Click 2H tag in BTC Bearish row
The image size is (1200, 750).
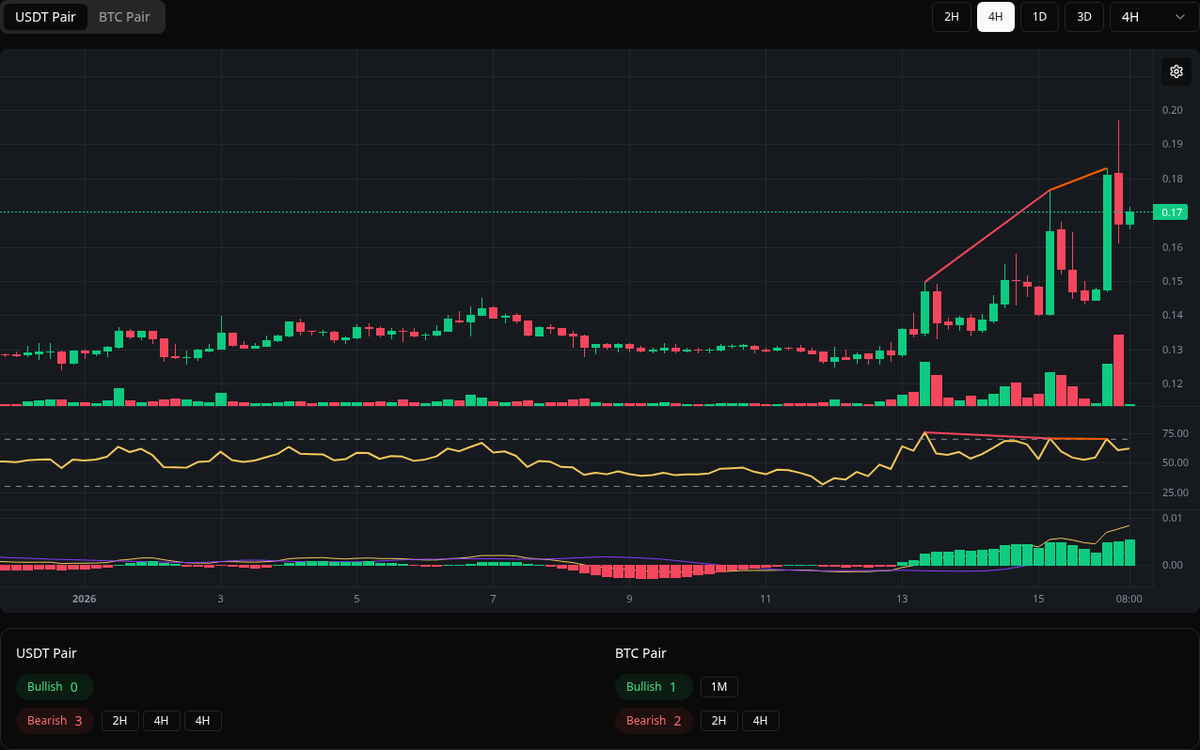tap(719, 721)
